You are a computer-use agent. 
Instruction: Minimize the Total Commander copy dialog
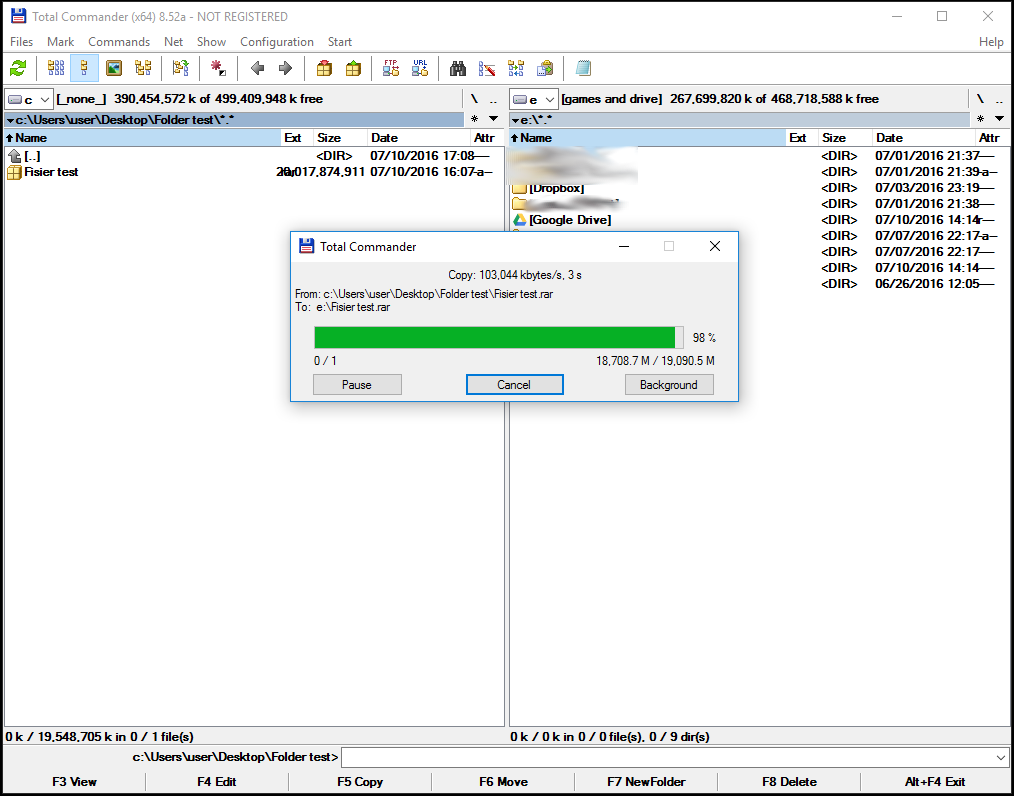[x=624, y=246]
